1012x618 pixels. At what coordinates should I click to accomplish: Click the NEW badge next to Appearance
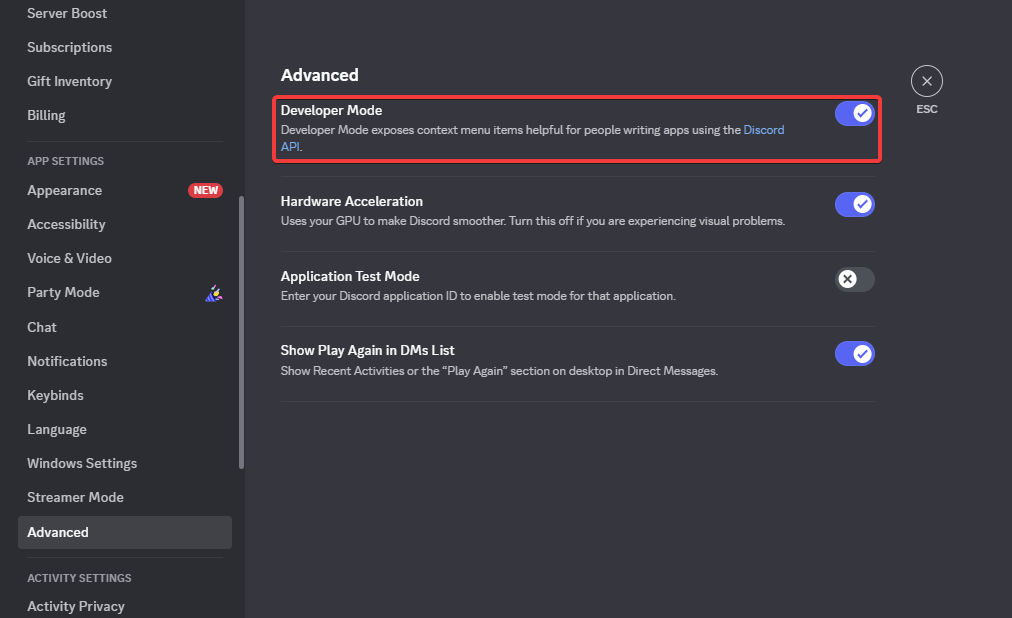click(x=205, y=190)
